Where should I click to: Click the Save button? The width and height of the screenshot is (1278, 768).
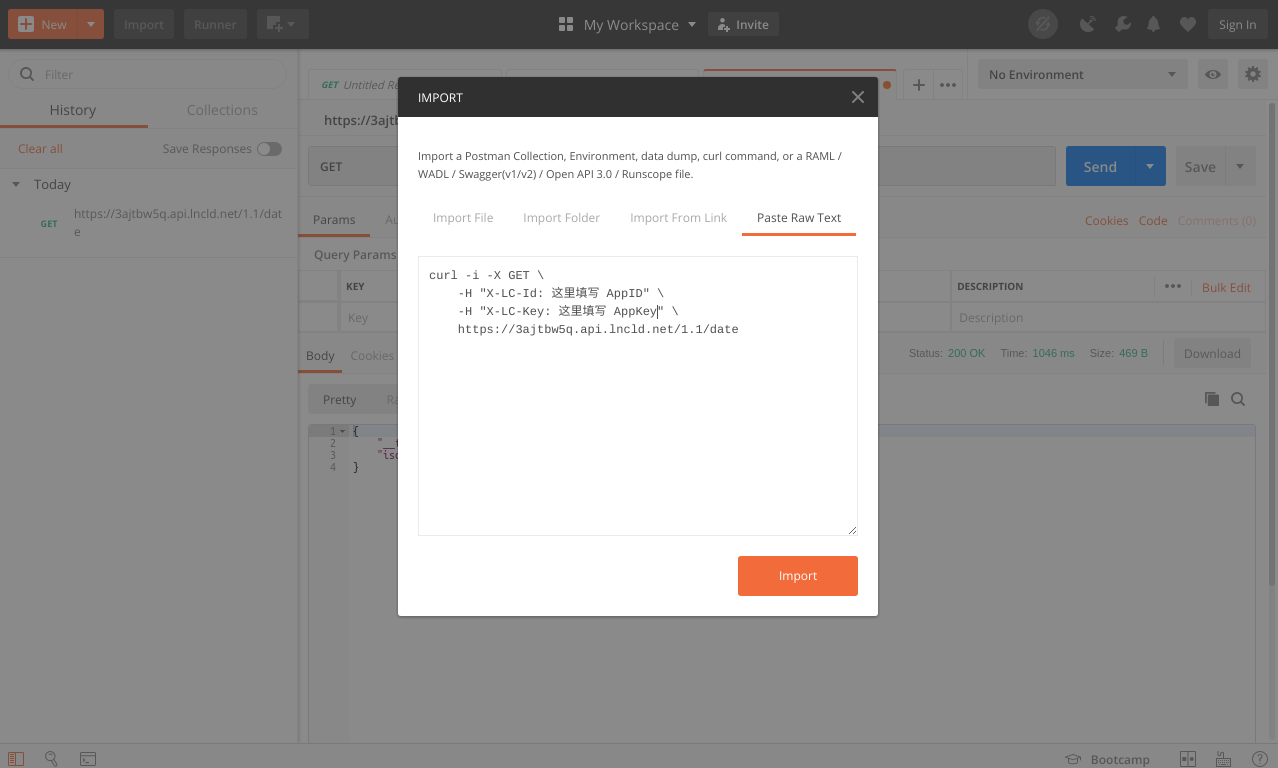(x=1200, y=167)
